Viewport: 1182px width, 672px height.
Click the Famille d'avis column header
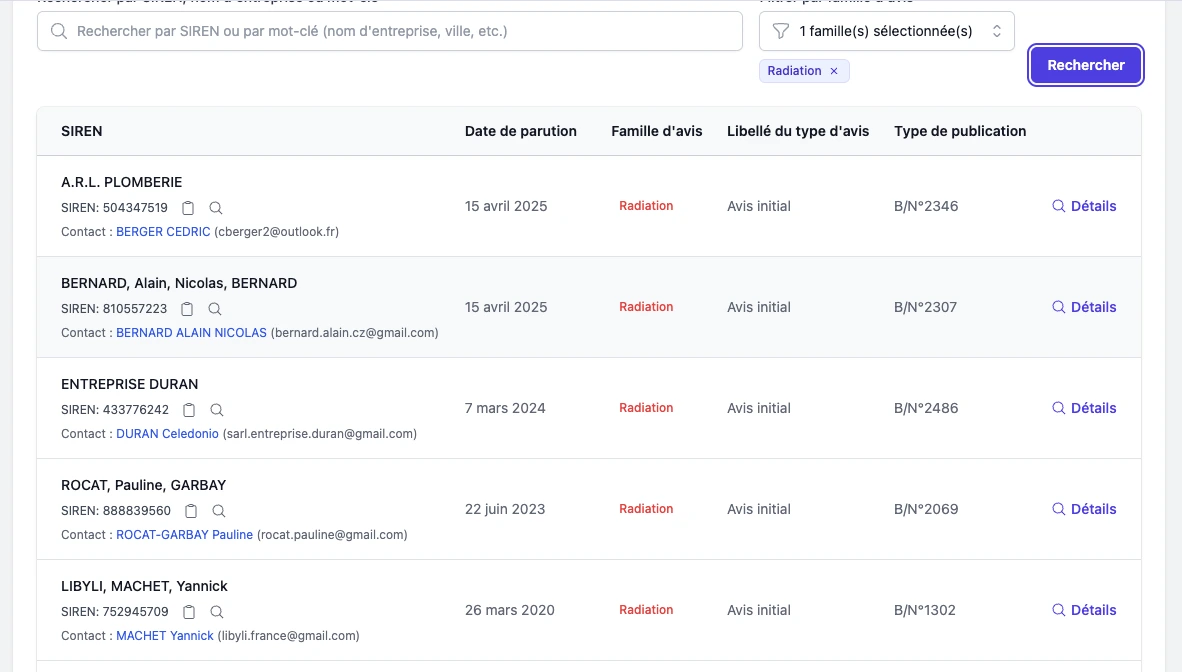pyautogui.click(x=657, y=131)
